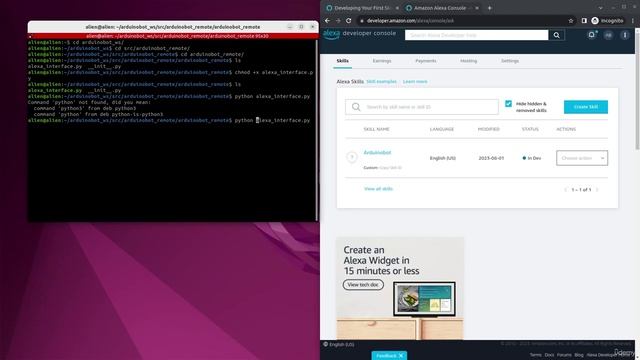Open the Payments tab

click(x=426, y=61)
